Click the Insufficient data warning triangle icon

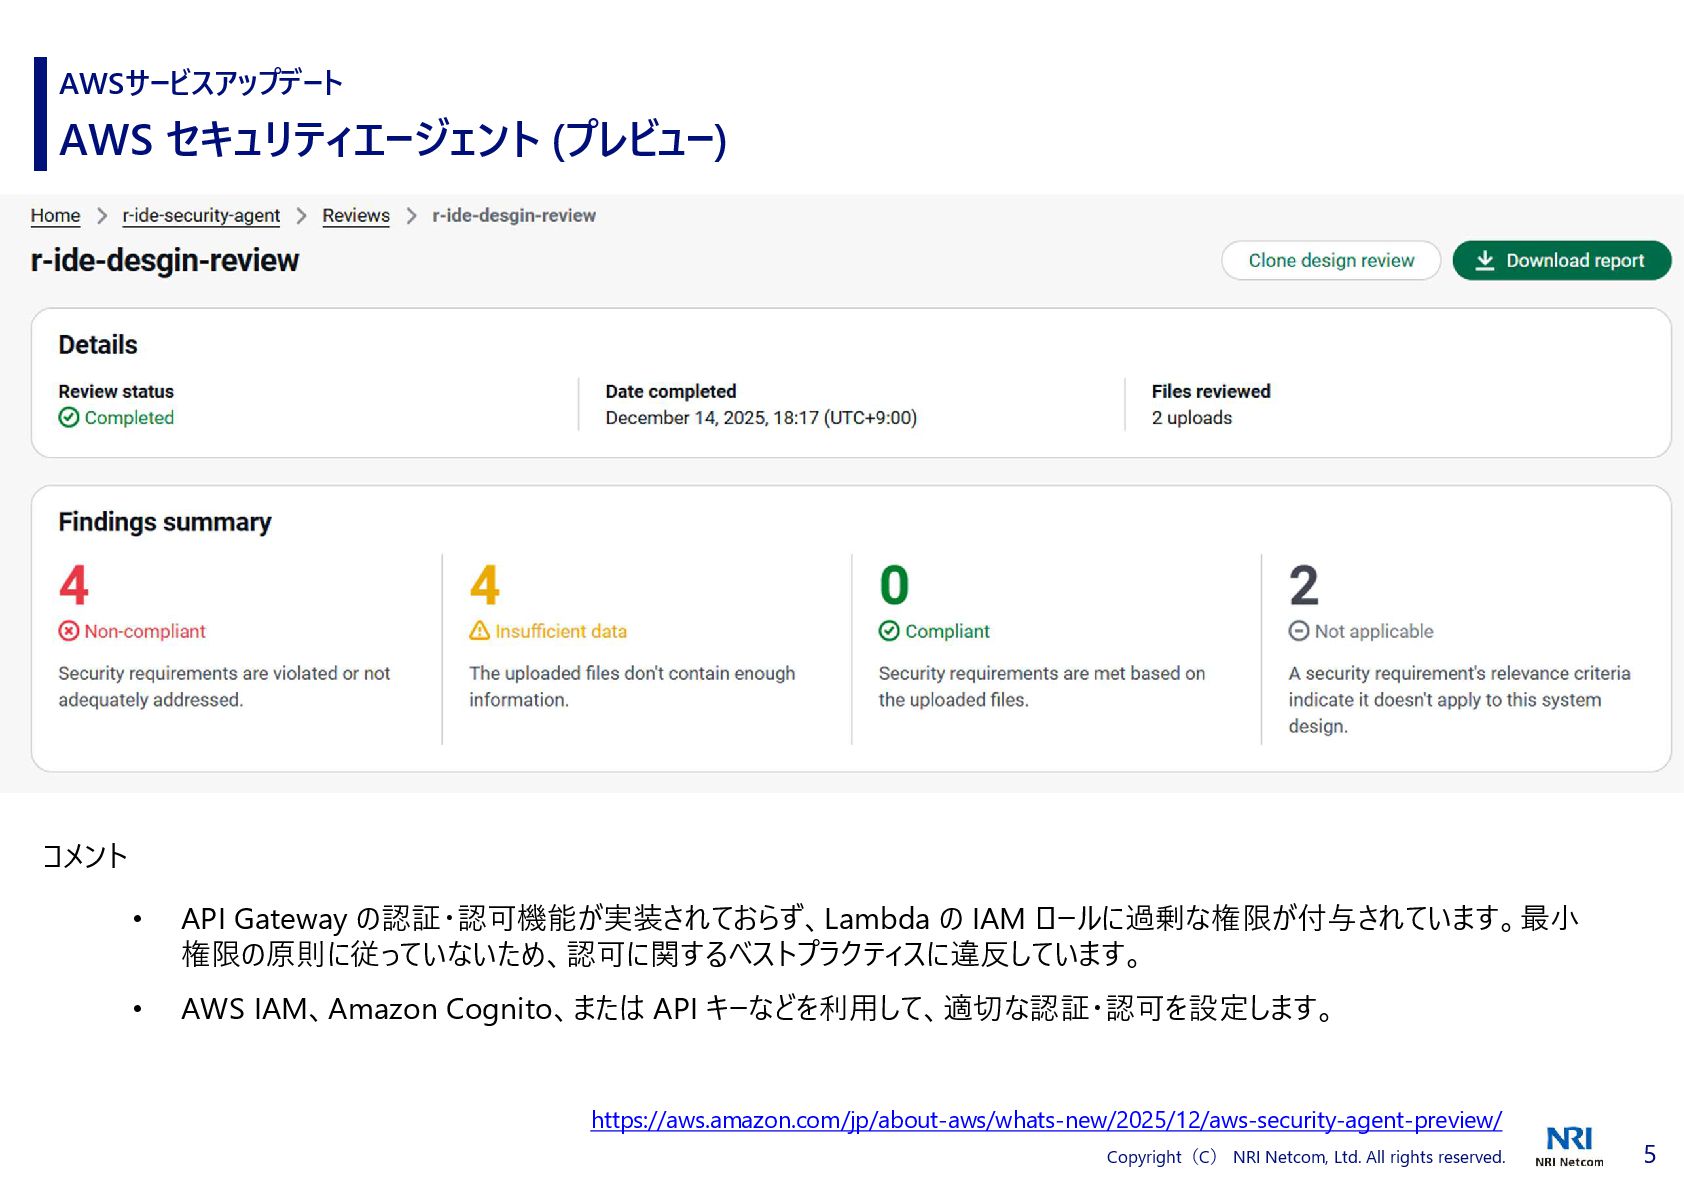(x=480, y=631)
